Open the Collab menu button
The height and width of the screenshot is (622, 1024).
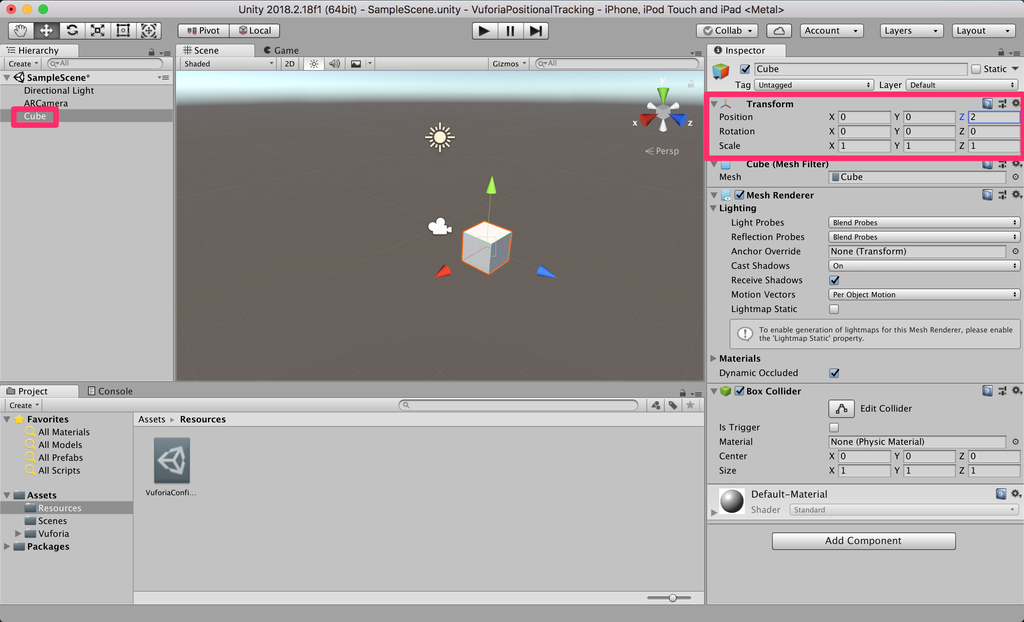727,31
